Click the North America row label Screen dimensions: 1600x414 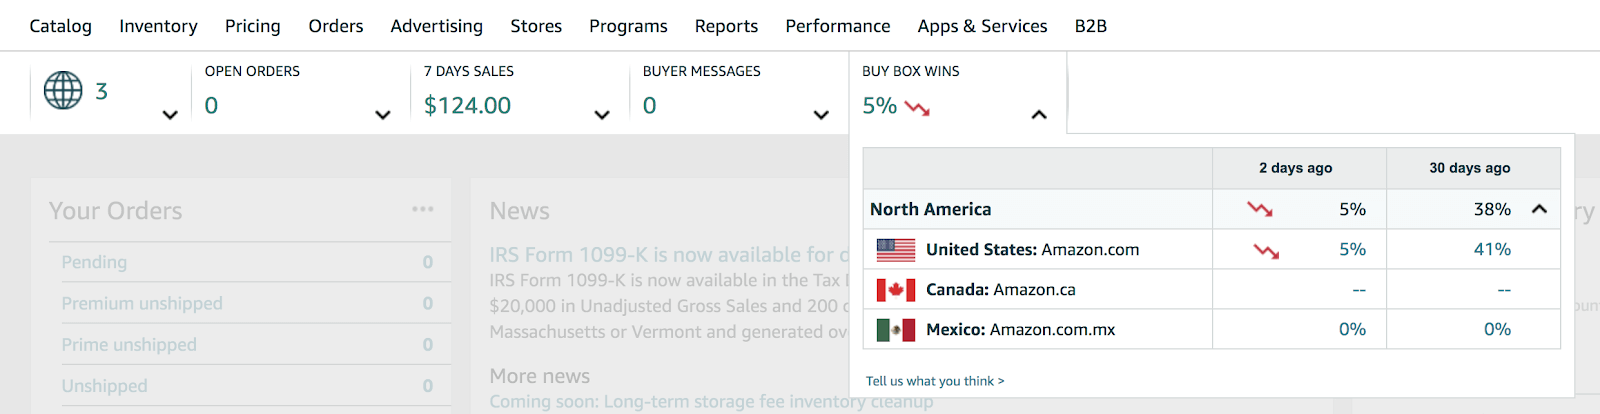(x=931, y=209)
